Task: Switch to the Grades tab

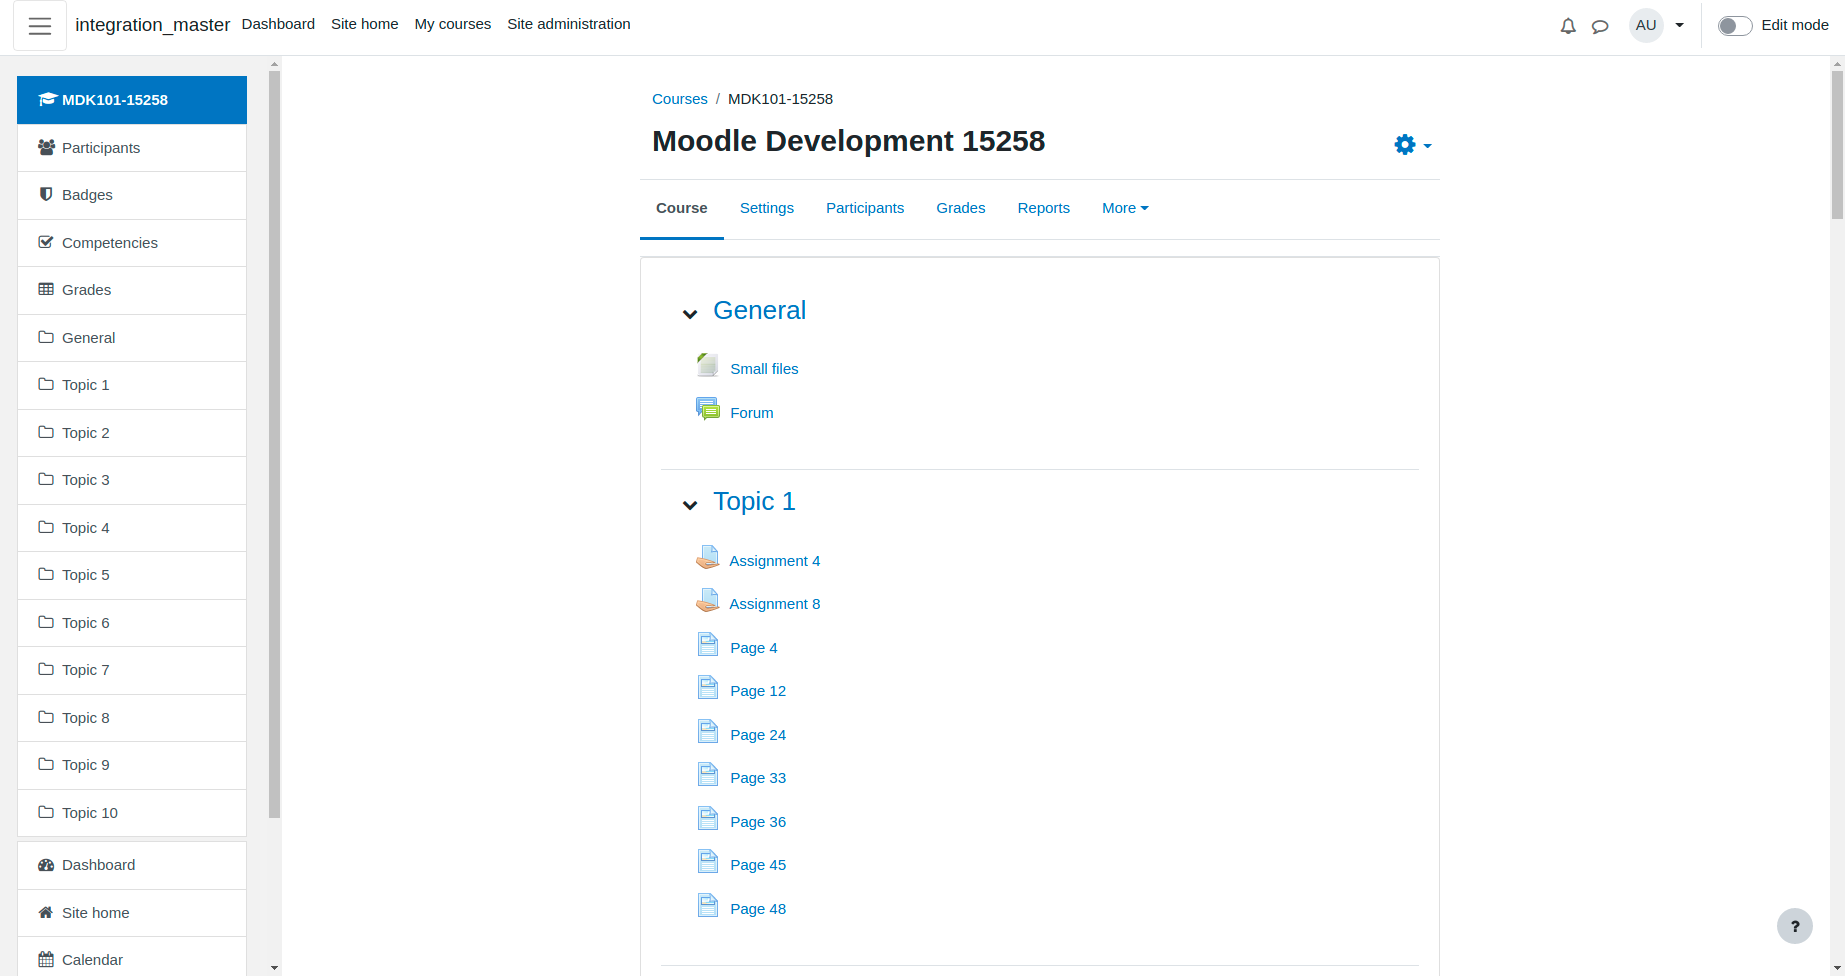Action: coord(961,208)
